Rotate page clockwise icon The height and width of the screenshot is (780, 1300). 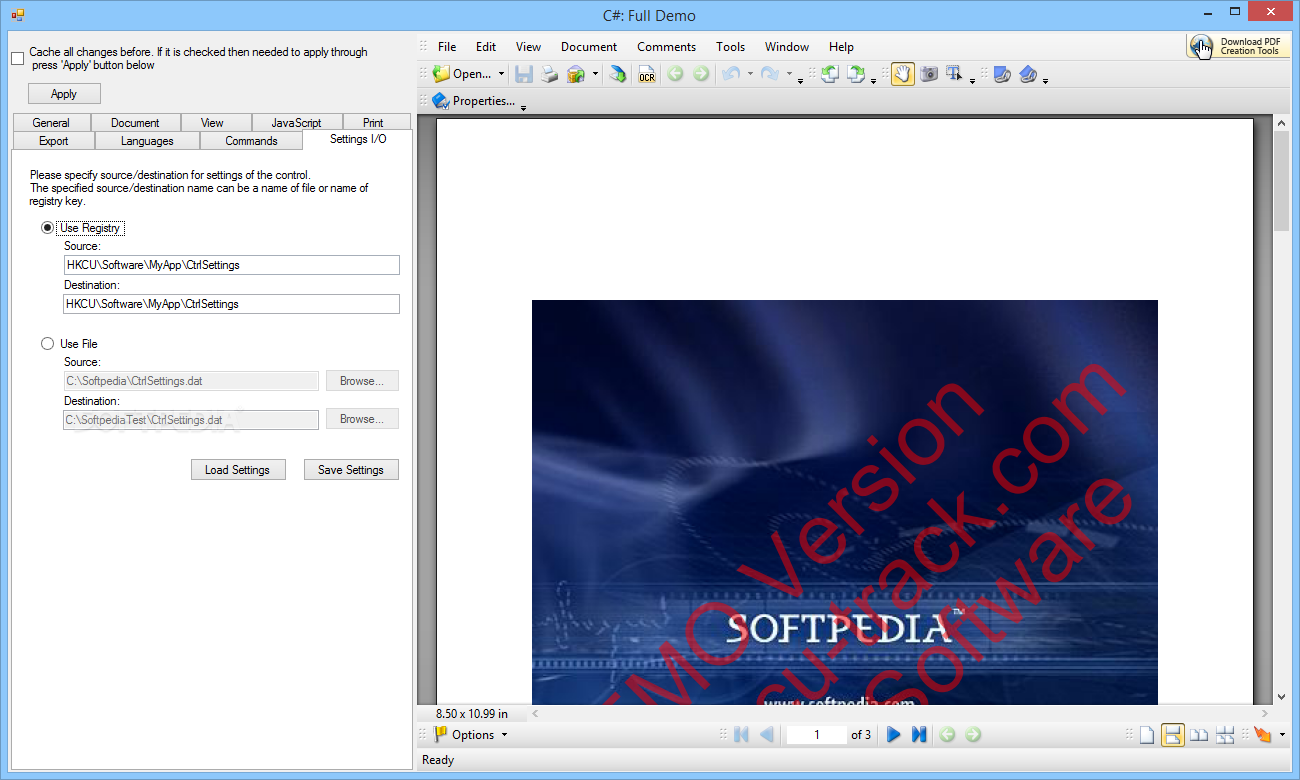[856, 74]
